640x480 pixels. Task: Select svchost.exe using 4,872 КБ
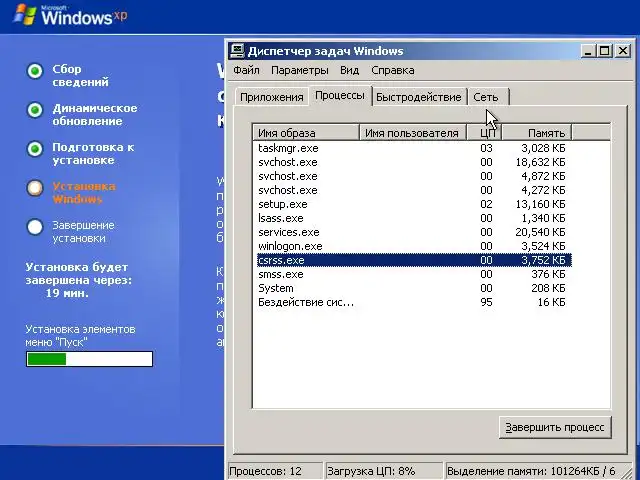pos(414,176)
